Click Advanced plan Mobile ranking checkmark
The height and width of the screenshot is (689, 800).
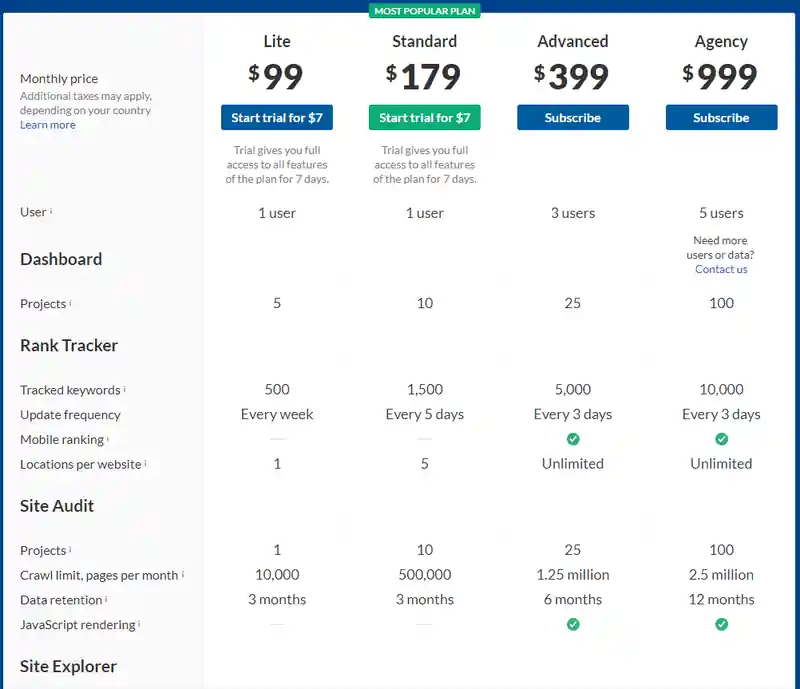tap(573, 439)
